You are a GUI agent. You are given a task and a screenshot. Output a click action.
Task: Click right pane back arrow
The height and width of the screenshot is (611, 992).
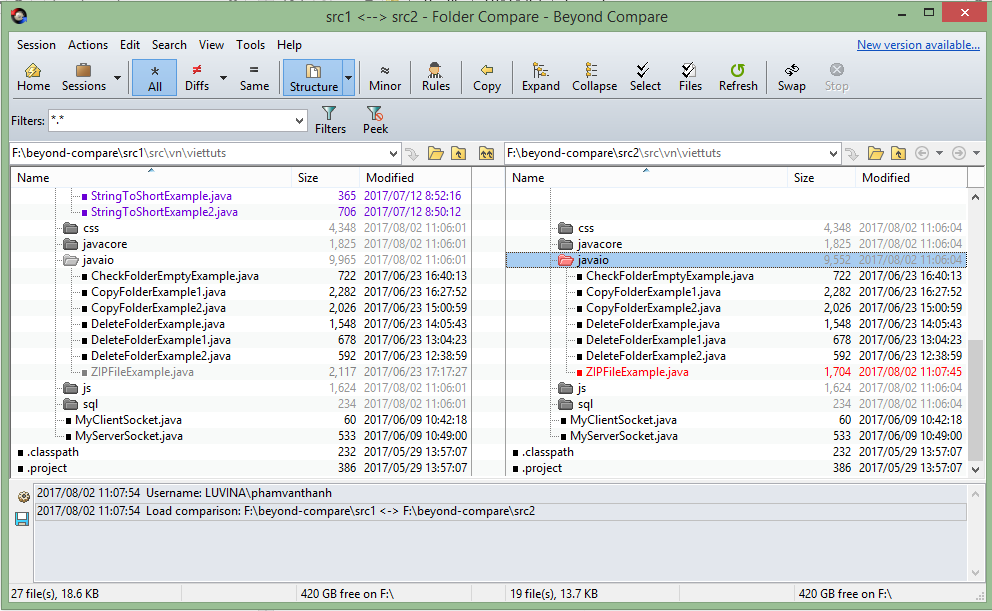click(x=922, y=153)
